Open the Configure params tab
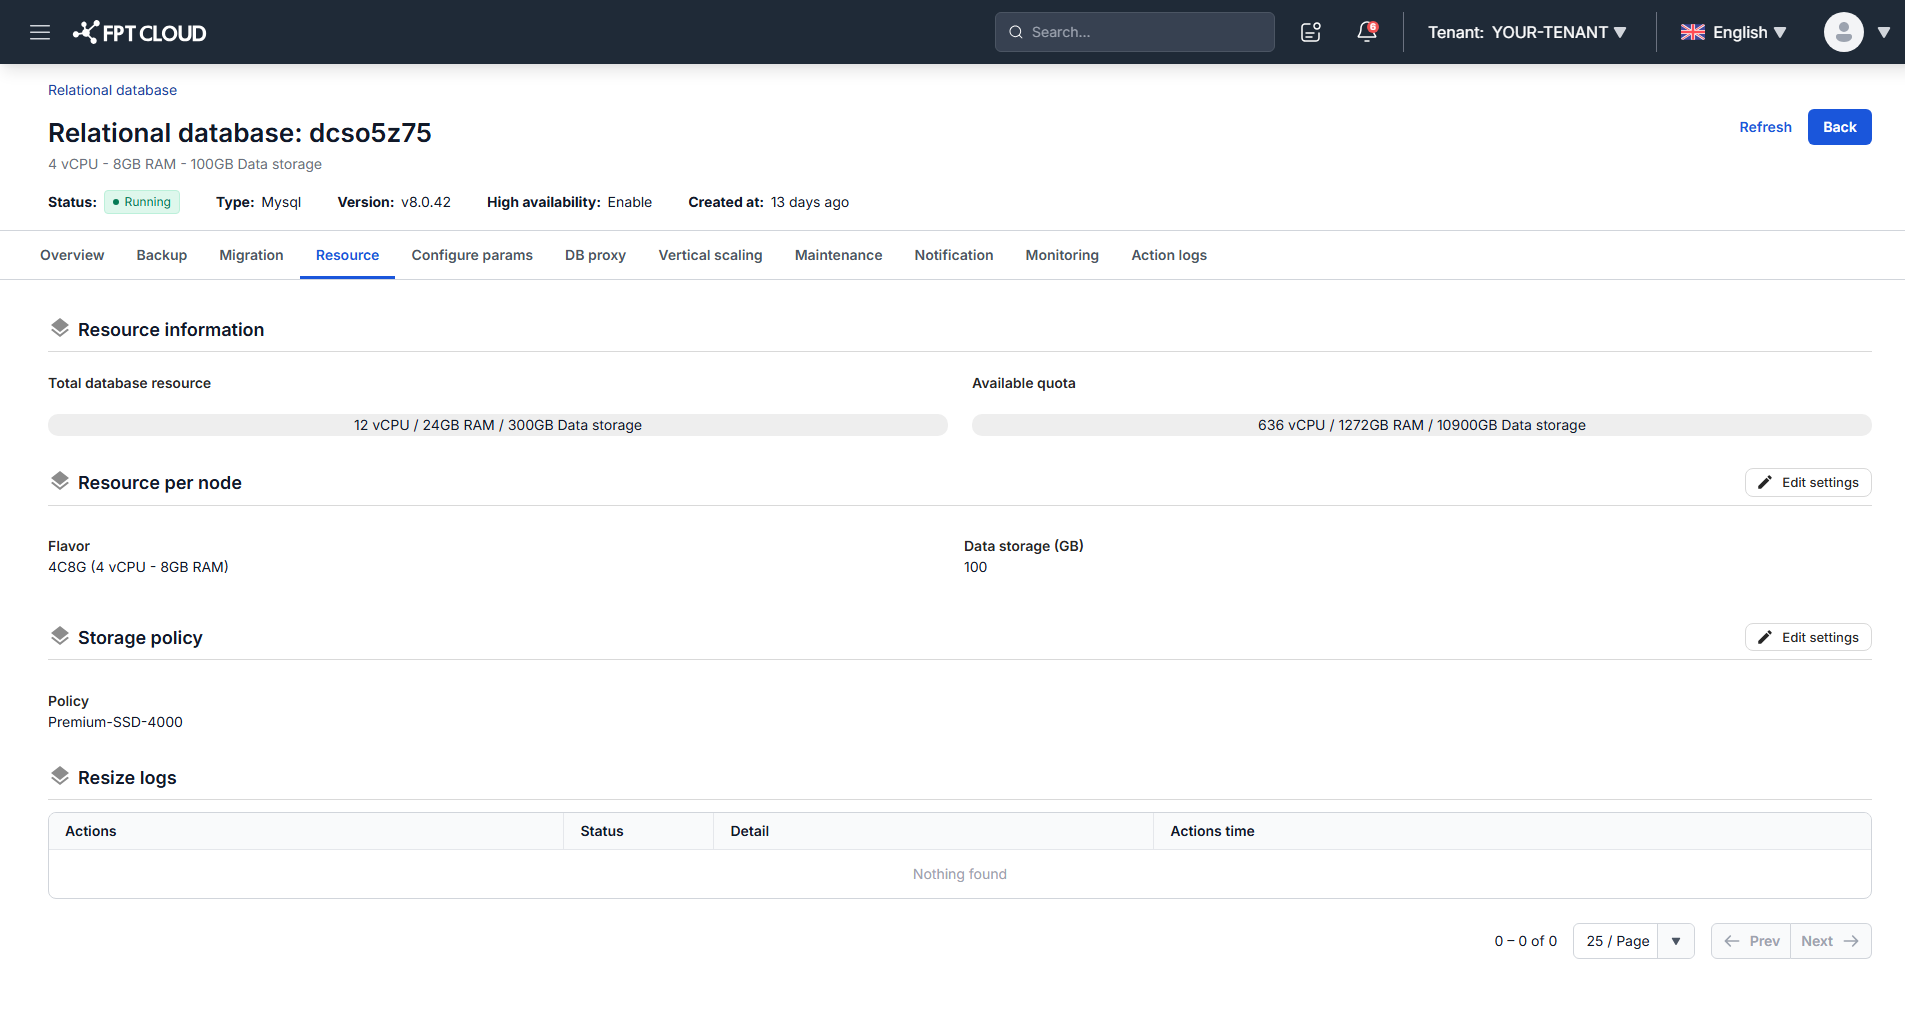This screenshot has width=1905, height=1015. (x=472, y=255)
